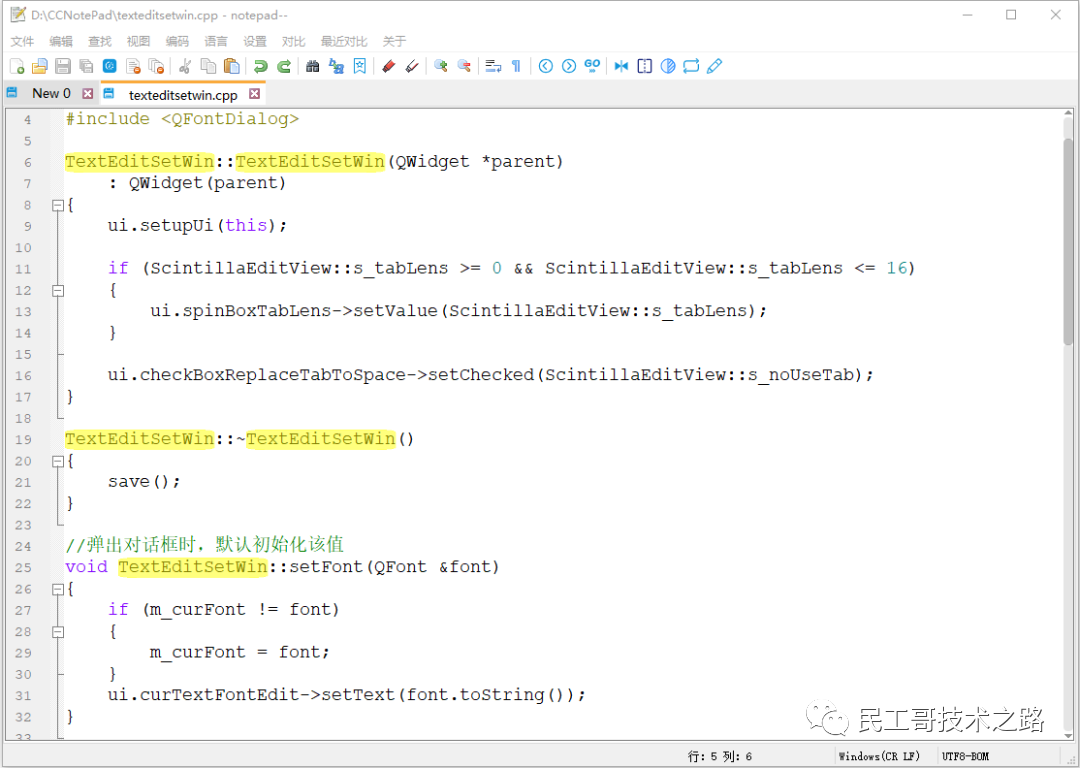Image resolution: width=1080 pixels, height=768 pixels.
Task: Click the Save file floppy icon
Action: 63,66
